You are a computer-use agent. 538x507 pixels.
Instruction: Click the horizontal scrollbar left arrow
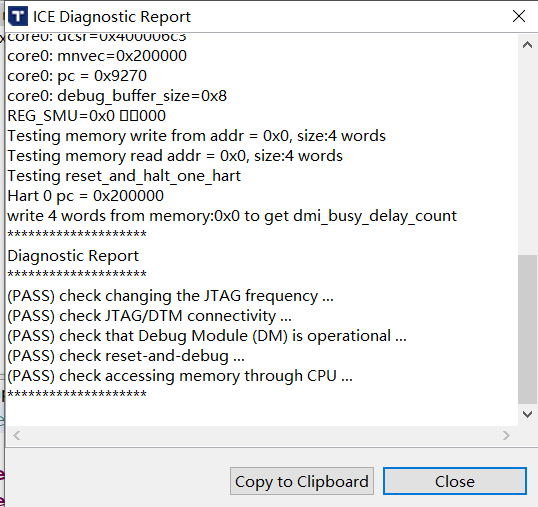coord(16,436)
